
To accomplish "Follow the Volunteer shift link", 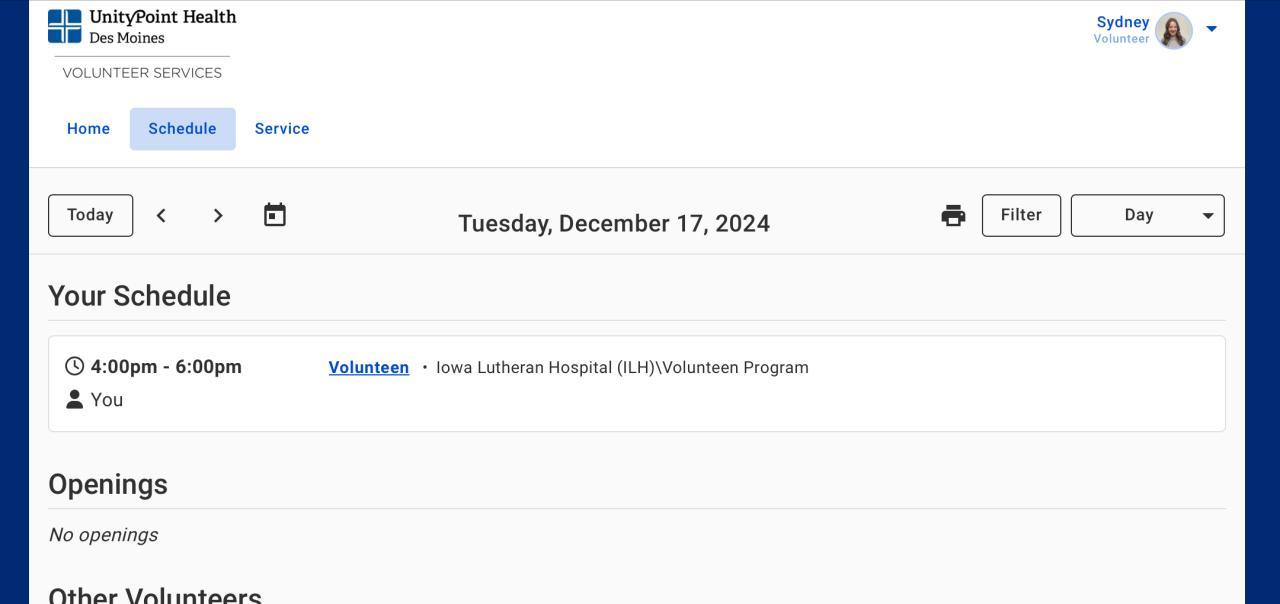I will pyautogui.click(x=368, y=367).
